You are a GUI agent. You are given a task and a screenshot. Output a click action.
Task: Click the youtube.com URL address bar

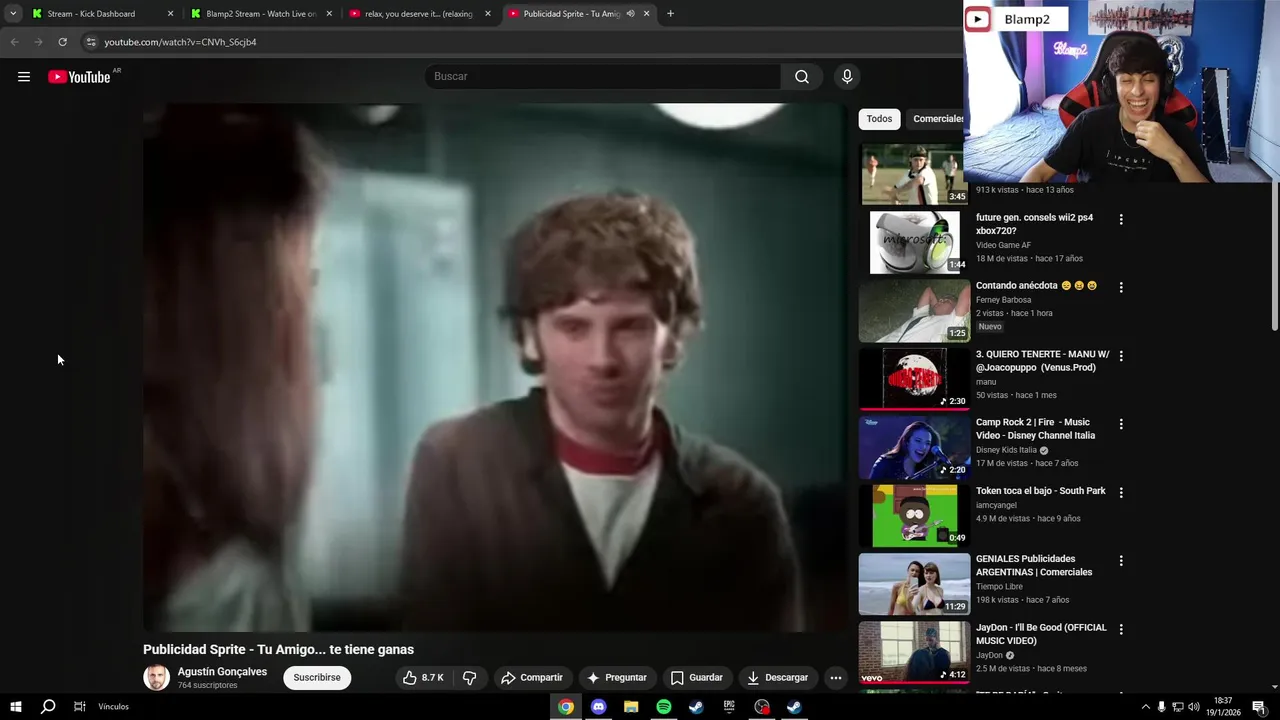[180, 42]
